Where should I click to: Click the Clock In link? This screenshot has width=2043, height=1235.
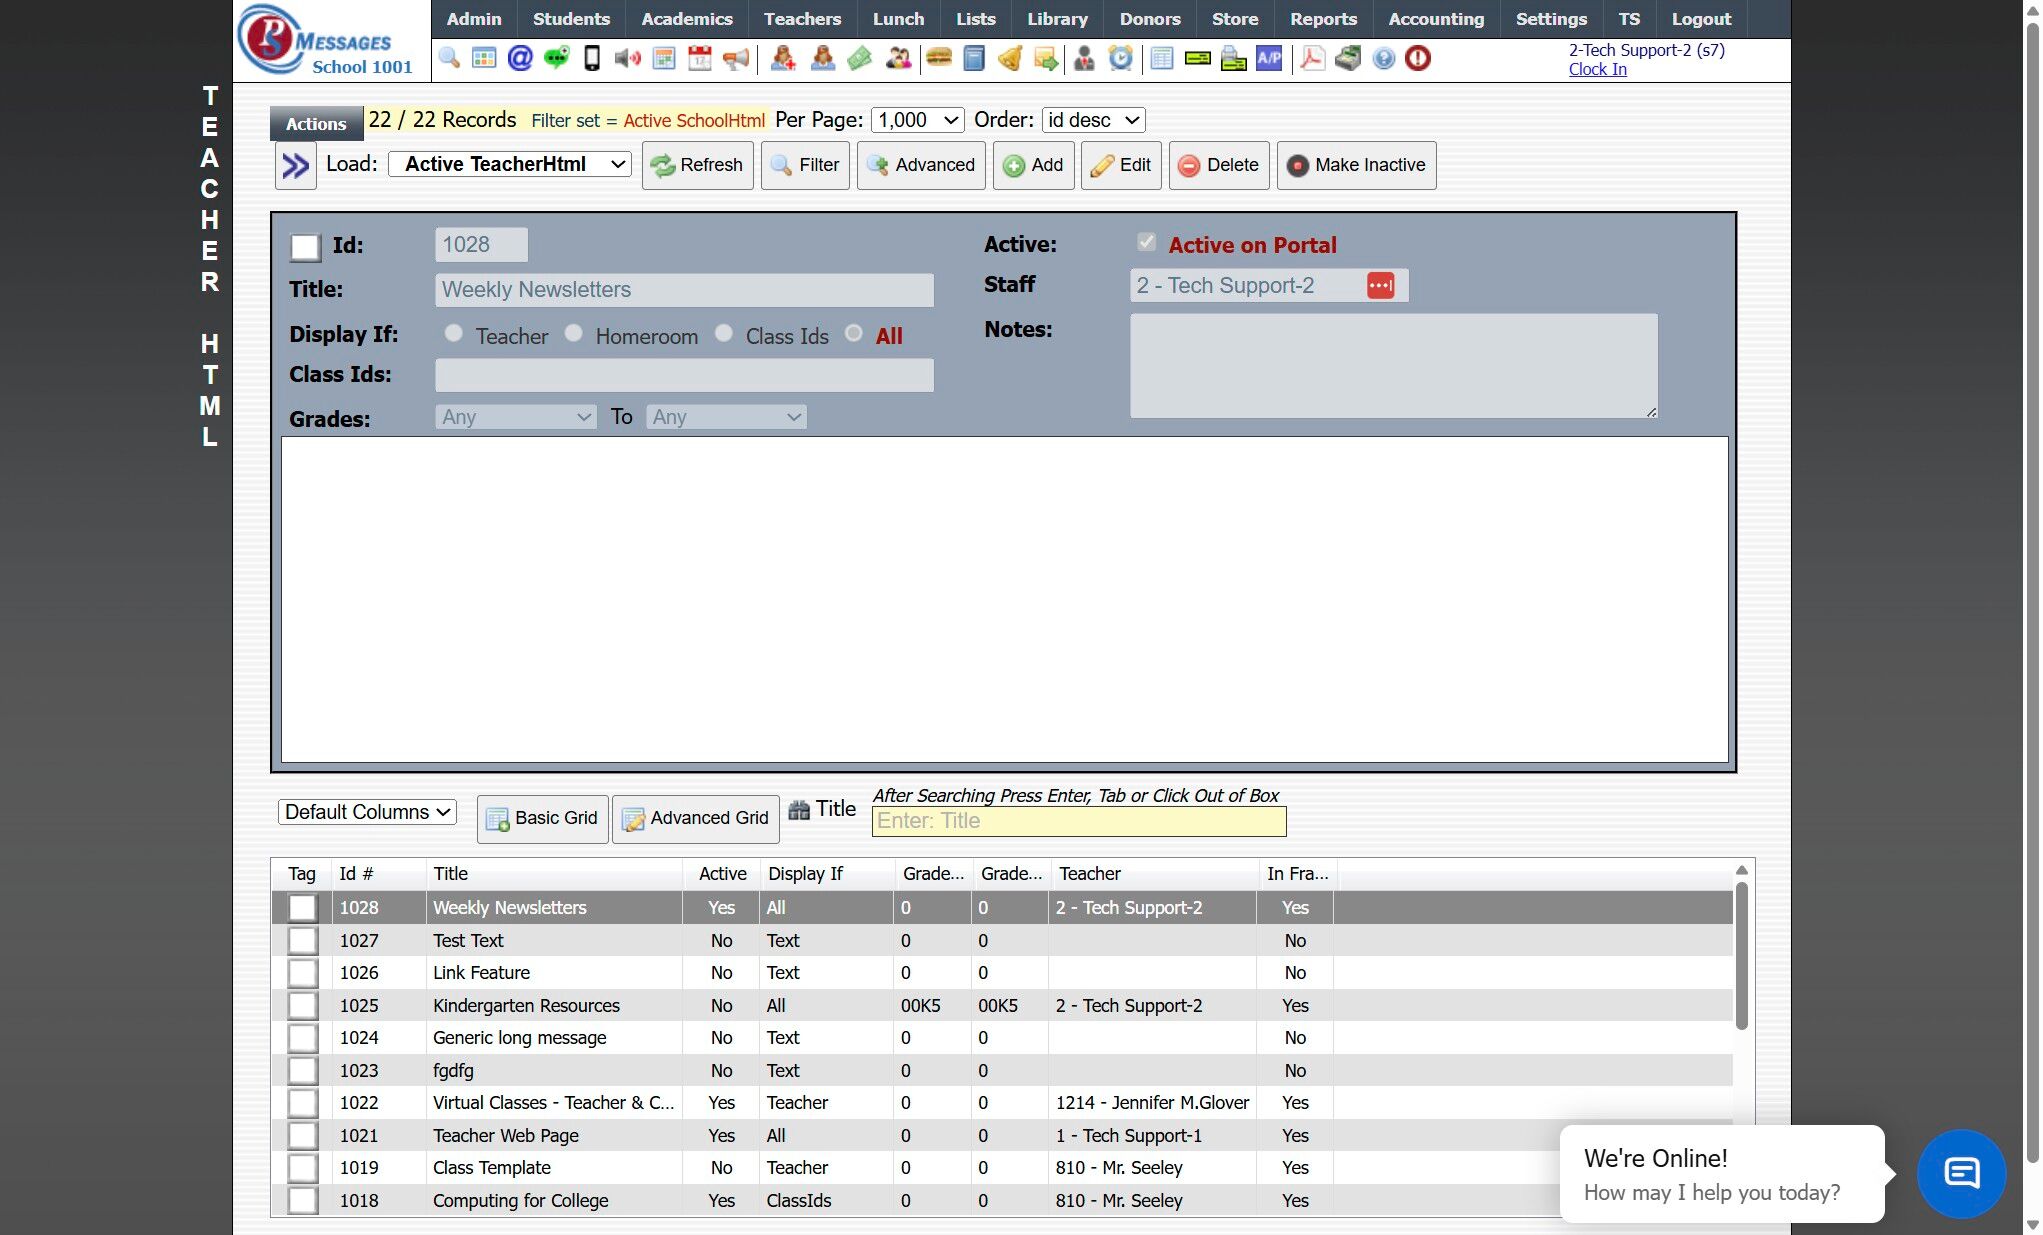coord(1597,69)
